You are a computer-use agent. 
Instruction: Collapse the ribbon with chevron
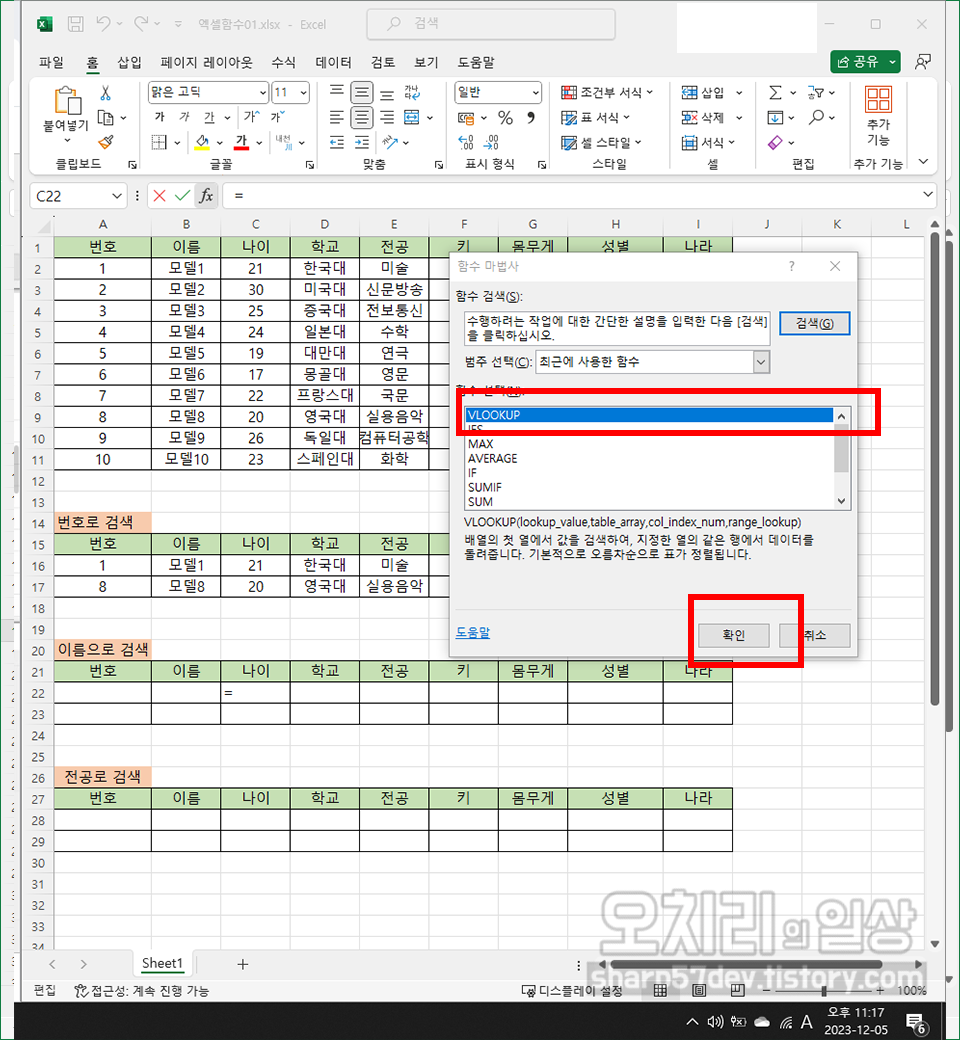pos(924,162)
